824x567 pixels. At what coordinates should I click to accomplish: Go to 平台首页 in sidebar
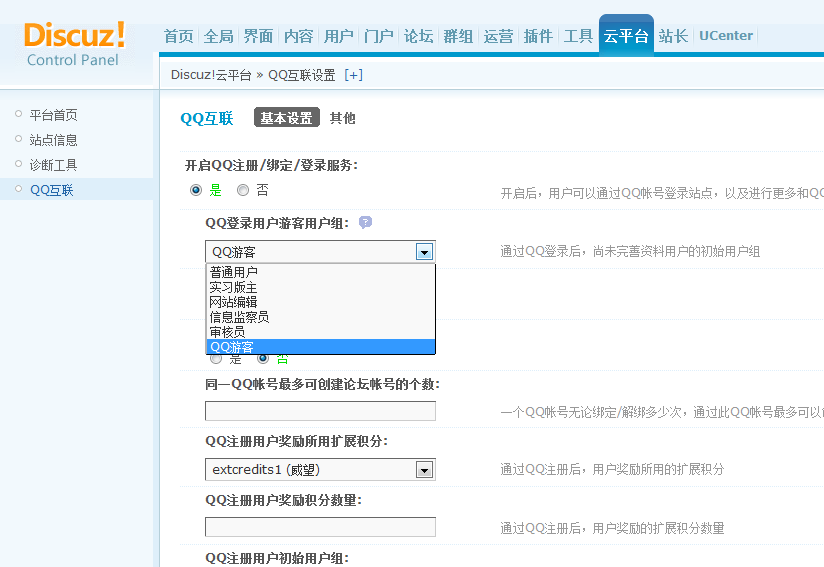tap(53, 115)
